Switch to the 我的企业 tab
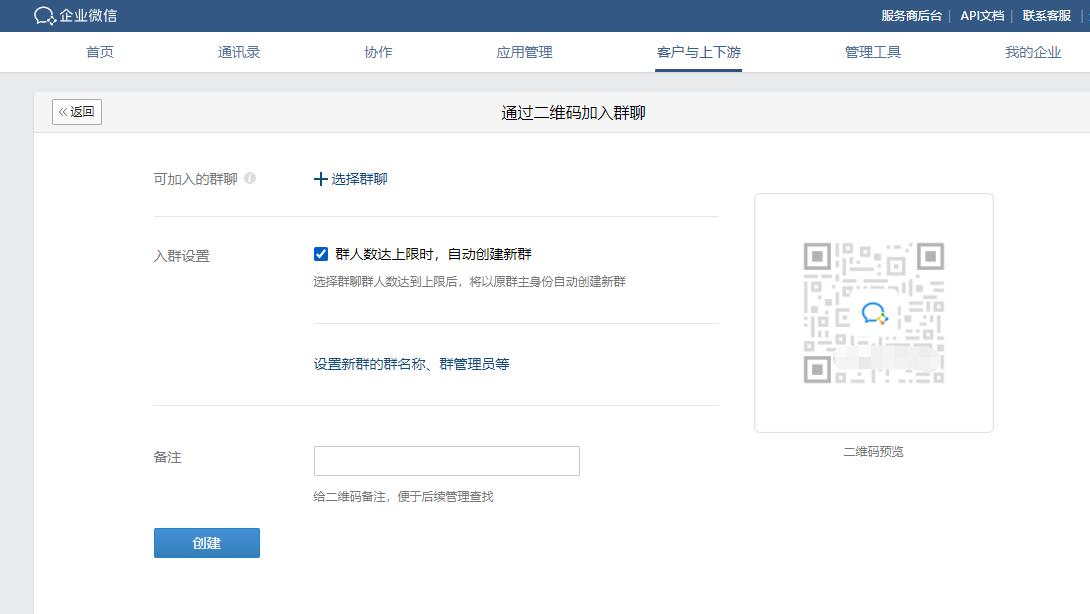The width and height of the screenshot is (1090, 614). pyautogui.click(x=1033, y=53)
